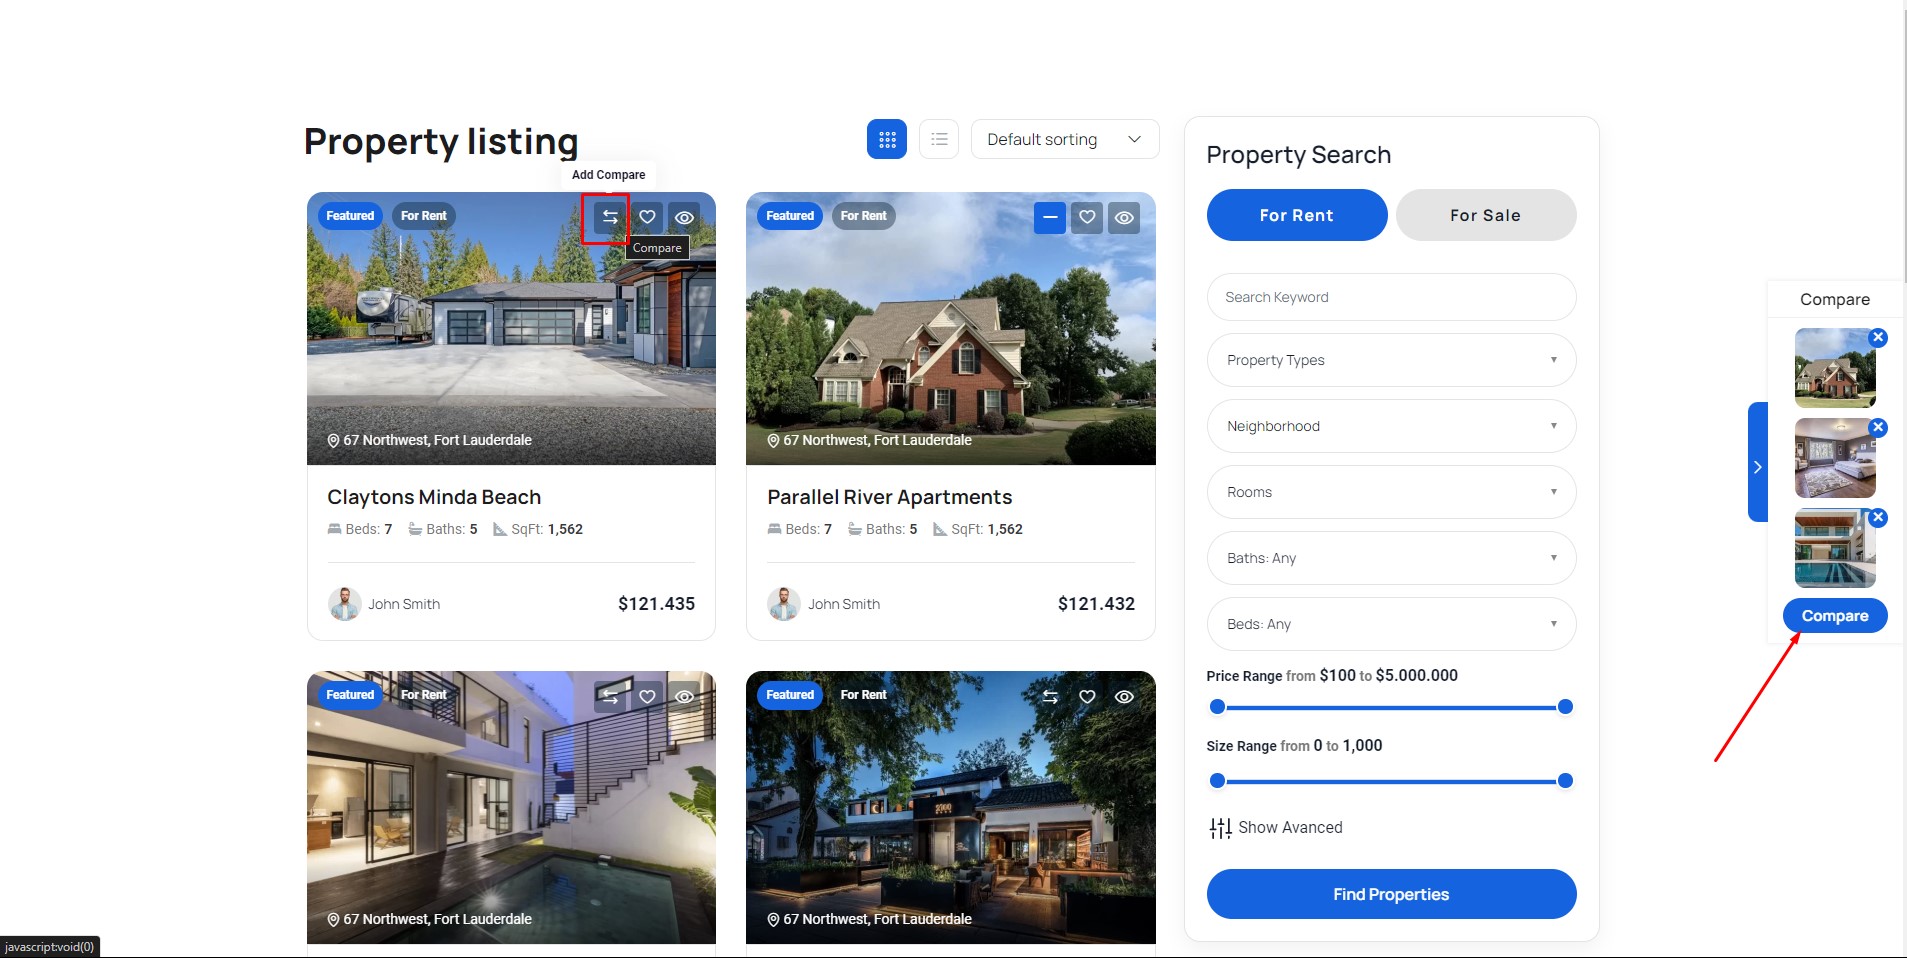Image resolution: width=1907 pixels, height=958 pixels.
Task: Open the Baths: Any dropdown
Action: (1391, 558)
